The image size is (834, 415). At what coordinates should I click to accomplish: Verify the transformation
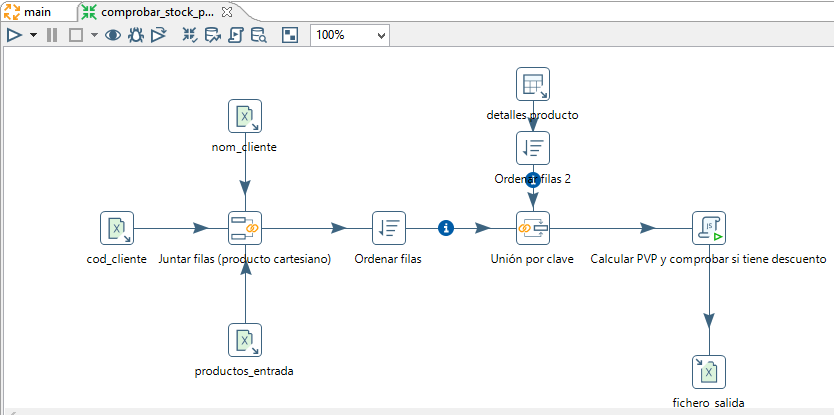point(190,36)
